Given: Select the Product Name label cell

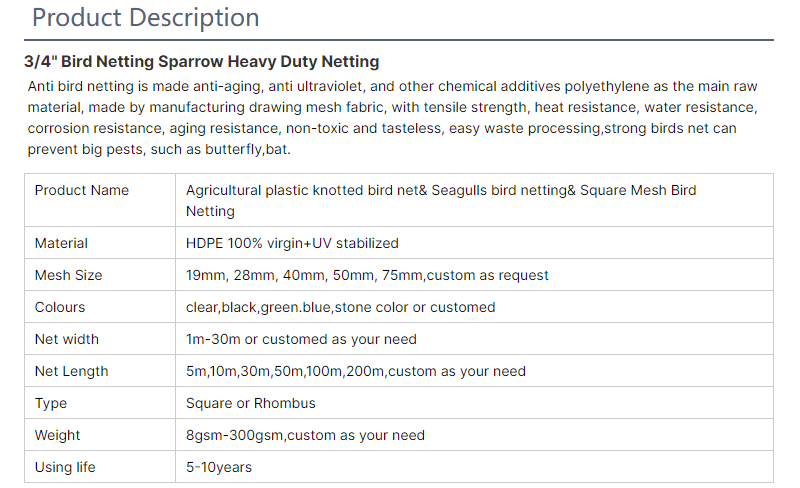Looking at the screenshot, I should point(82,190).
